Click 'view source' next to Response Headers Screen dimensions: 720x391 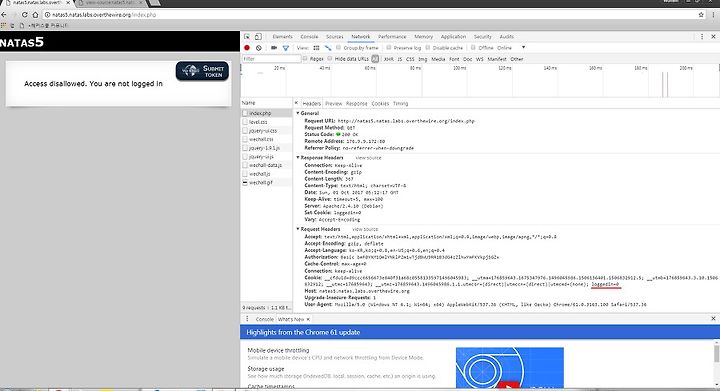click(368, 158)
